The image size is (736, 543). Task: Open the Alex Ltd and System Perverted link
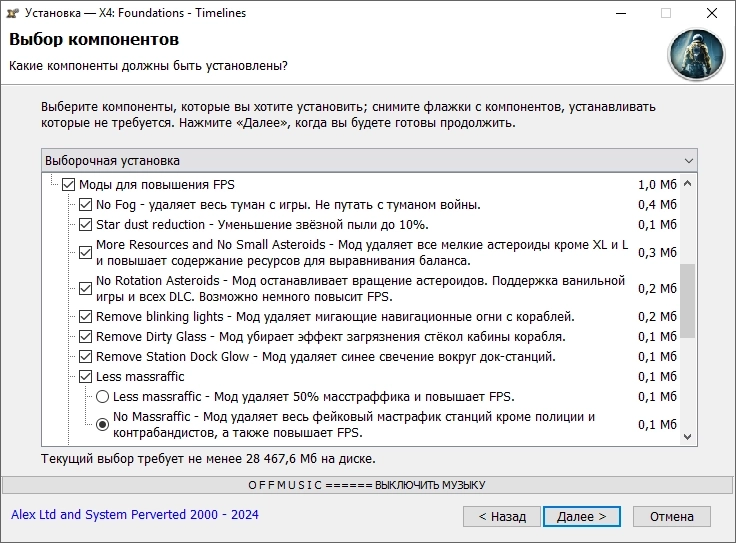point(135,514)
